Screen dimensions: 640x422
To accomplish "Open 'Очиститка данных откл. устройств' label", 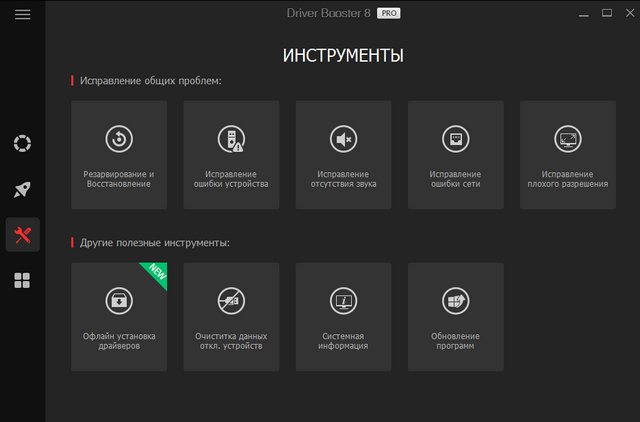I will click(x=231, y=341).
